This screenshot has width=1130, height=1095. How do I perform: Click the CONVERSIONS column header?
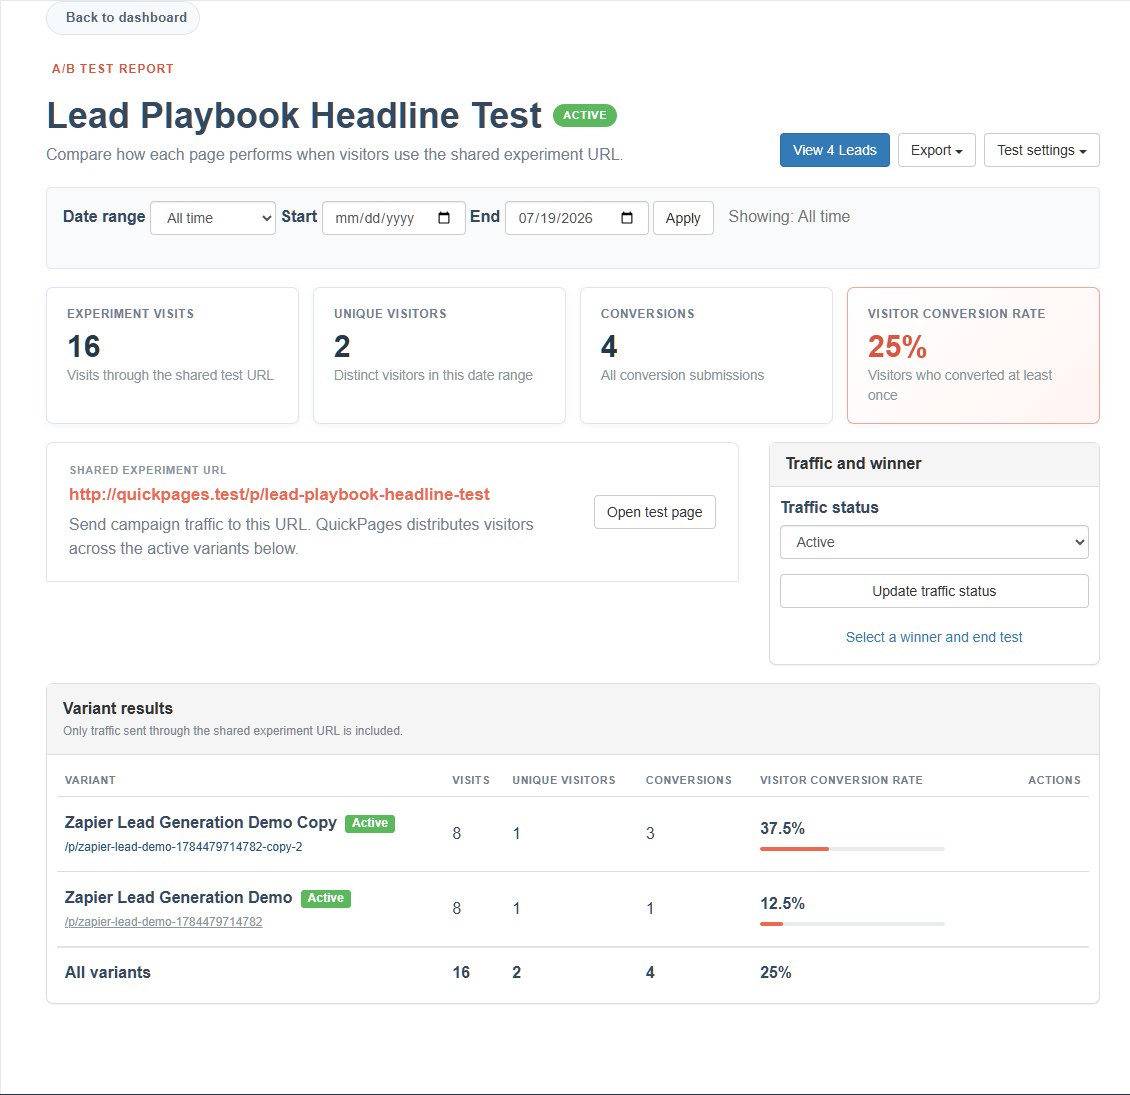(x=688, y=780)
